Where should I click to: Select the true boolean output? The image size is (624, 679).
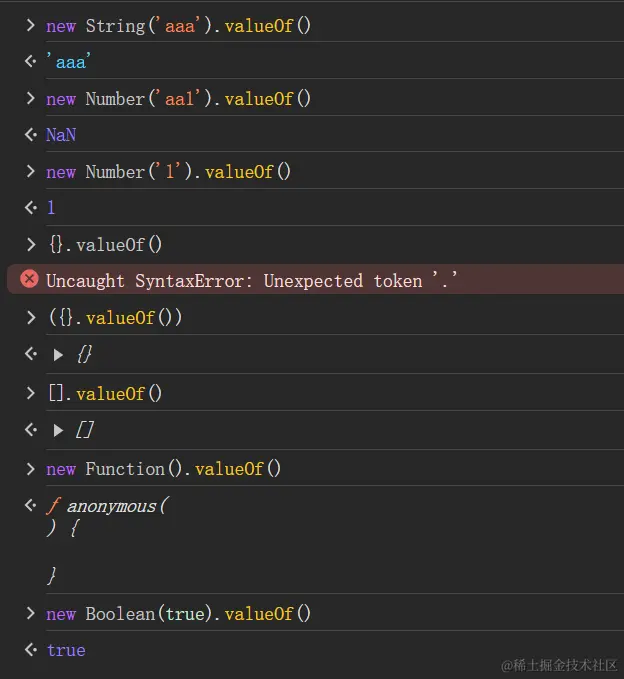coord(66,650)
